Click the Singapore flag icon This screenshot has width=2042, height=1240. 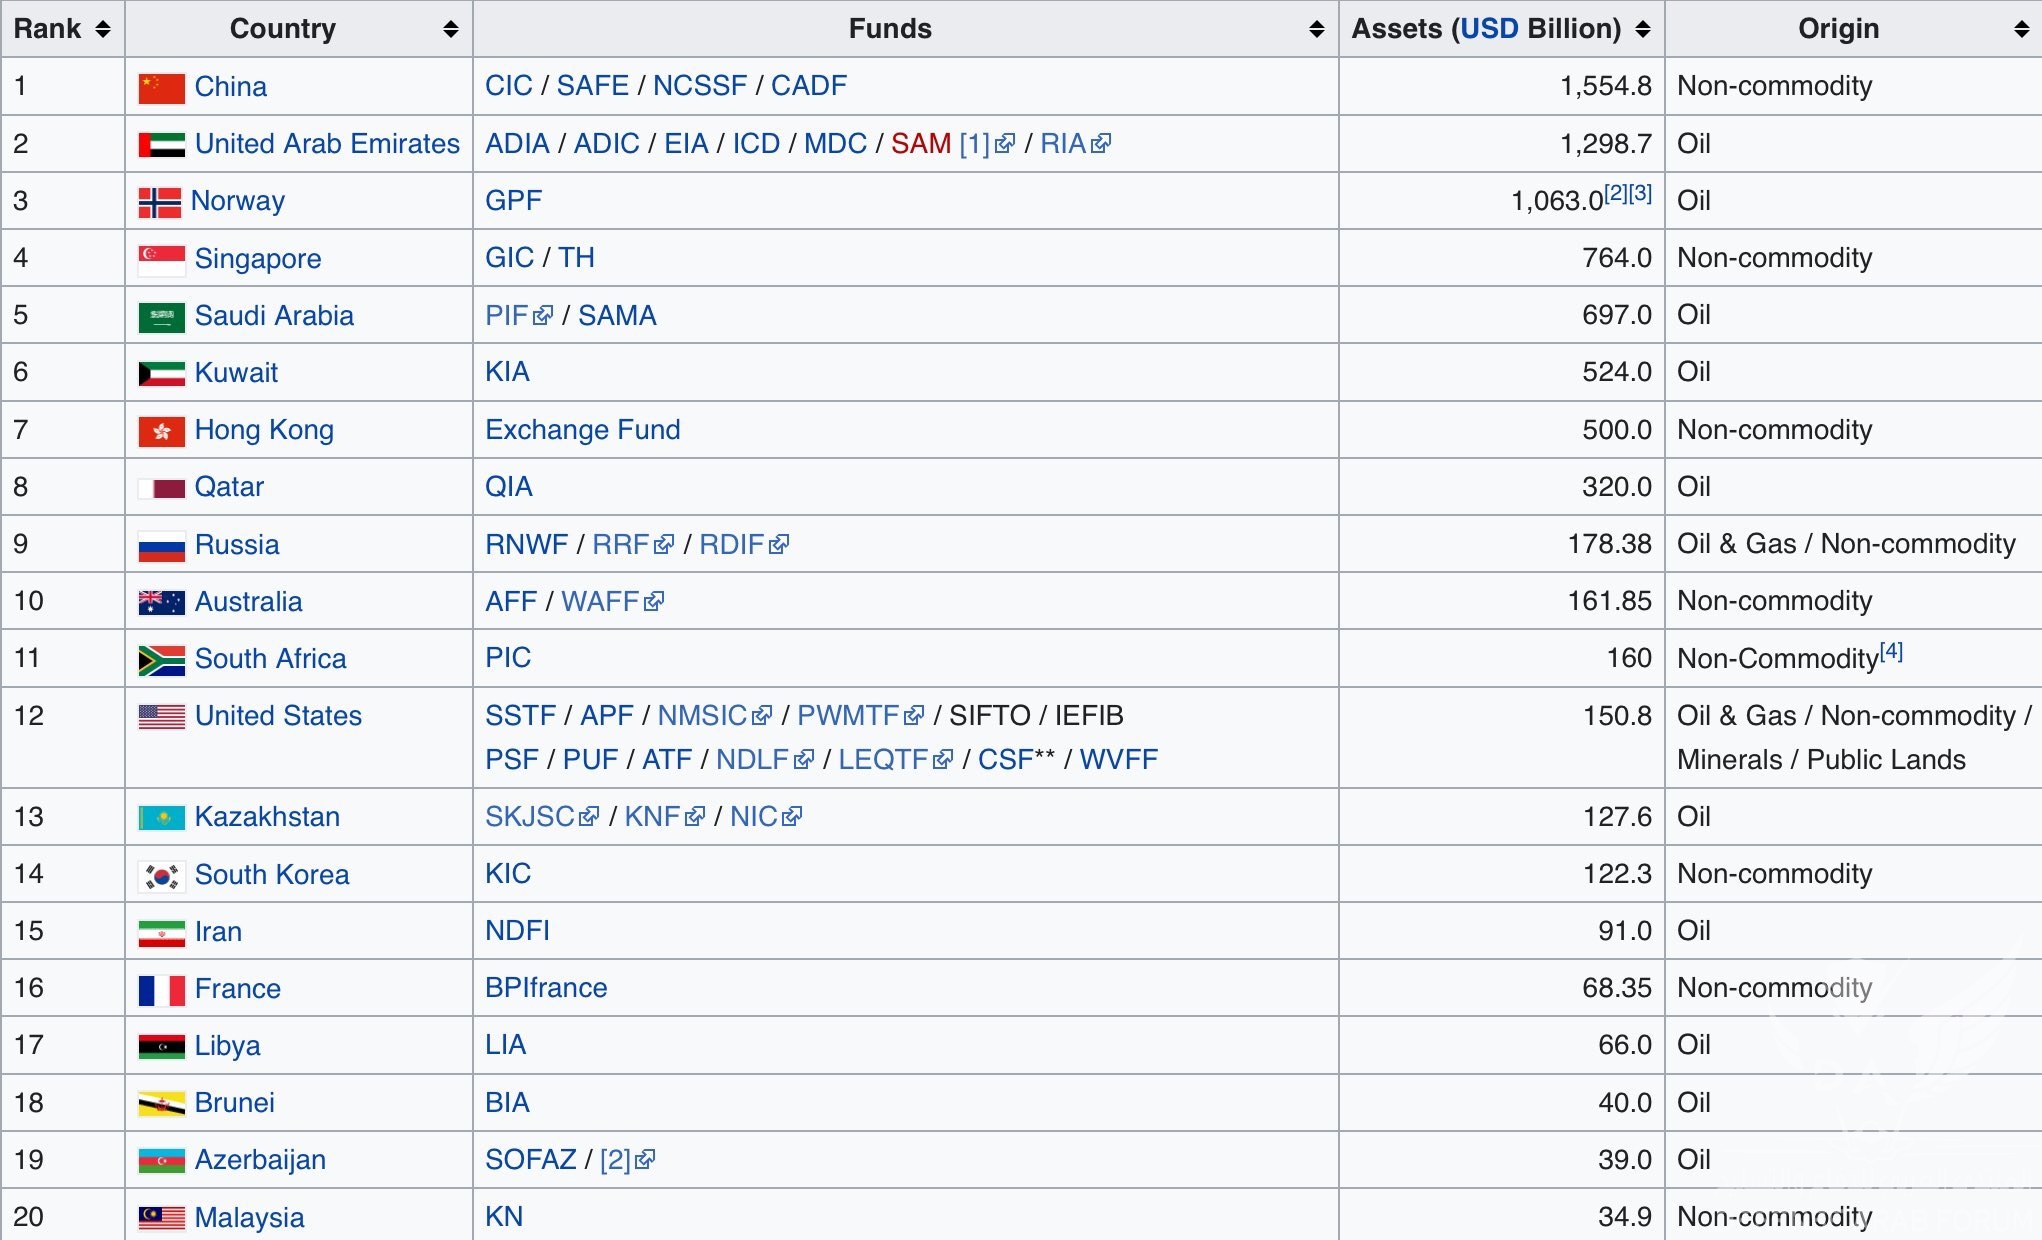coord(161,260)
